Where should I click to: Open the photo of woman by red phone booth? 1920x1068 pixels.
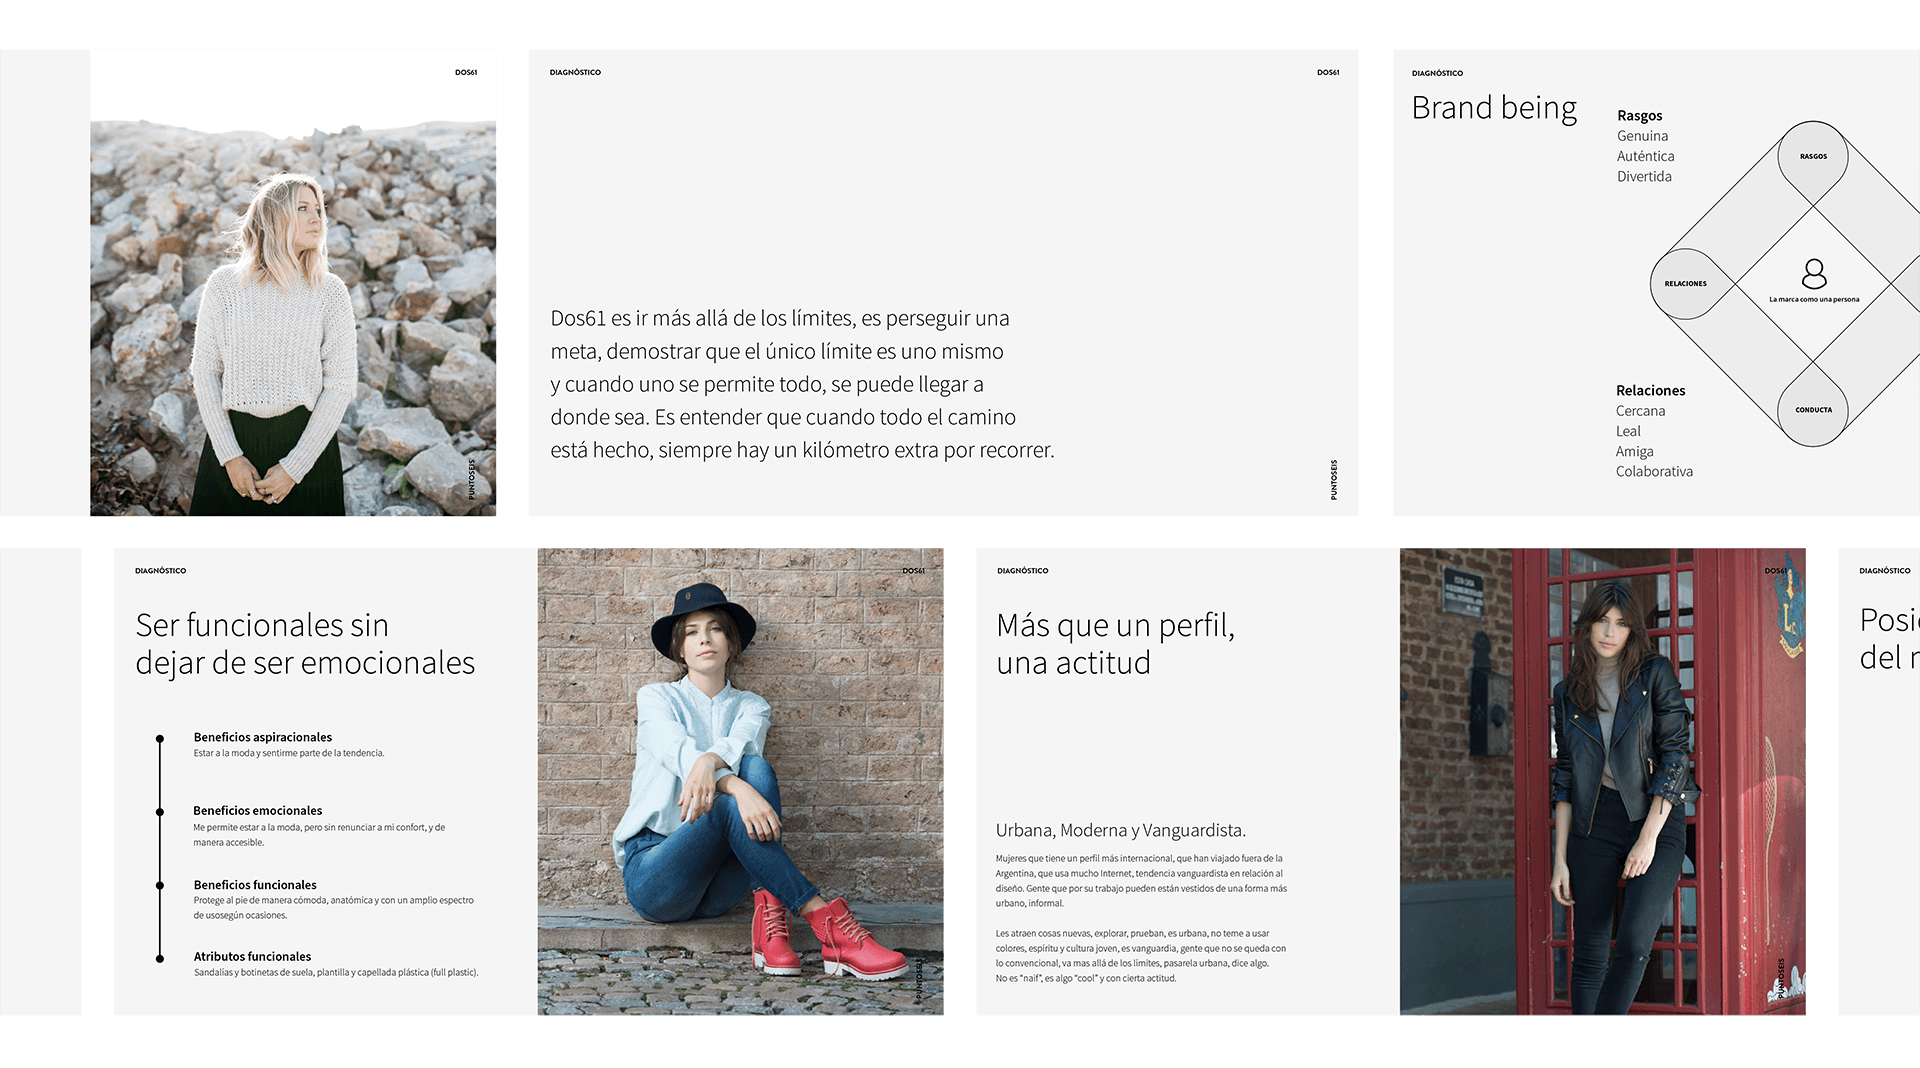pos(1602,781)
